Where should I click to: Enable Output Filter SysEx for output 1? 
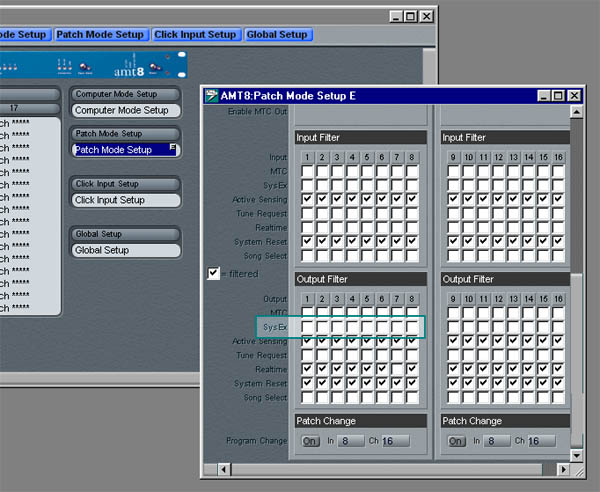[x=307, y=327]
